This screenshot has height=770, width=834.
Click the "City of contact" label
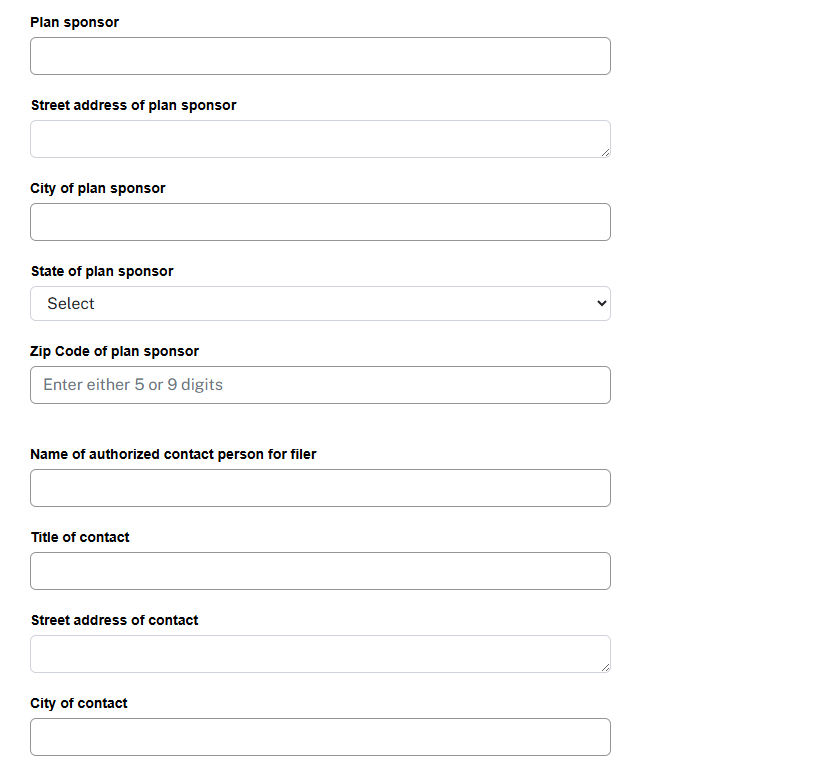pos(79,703)
